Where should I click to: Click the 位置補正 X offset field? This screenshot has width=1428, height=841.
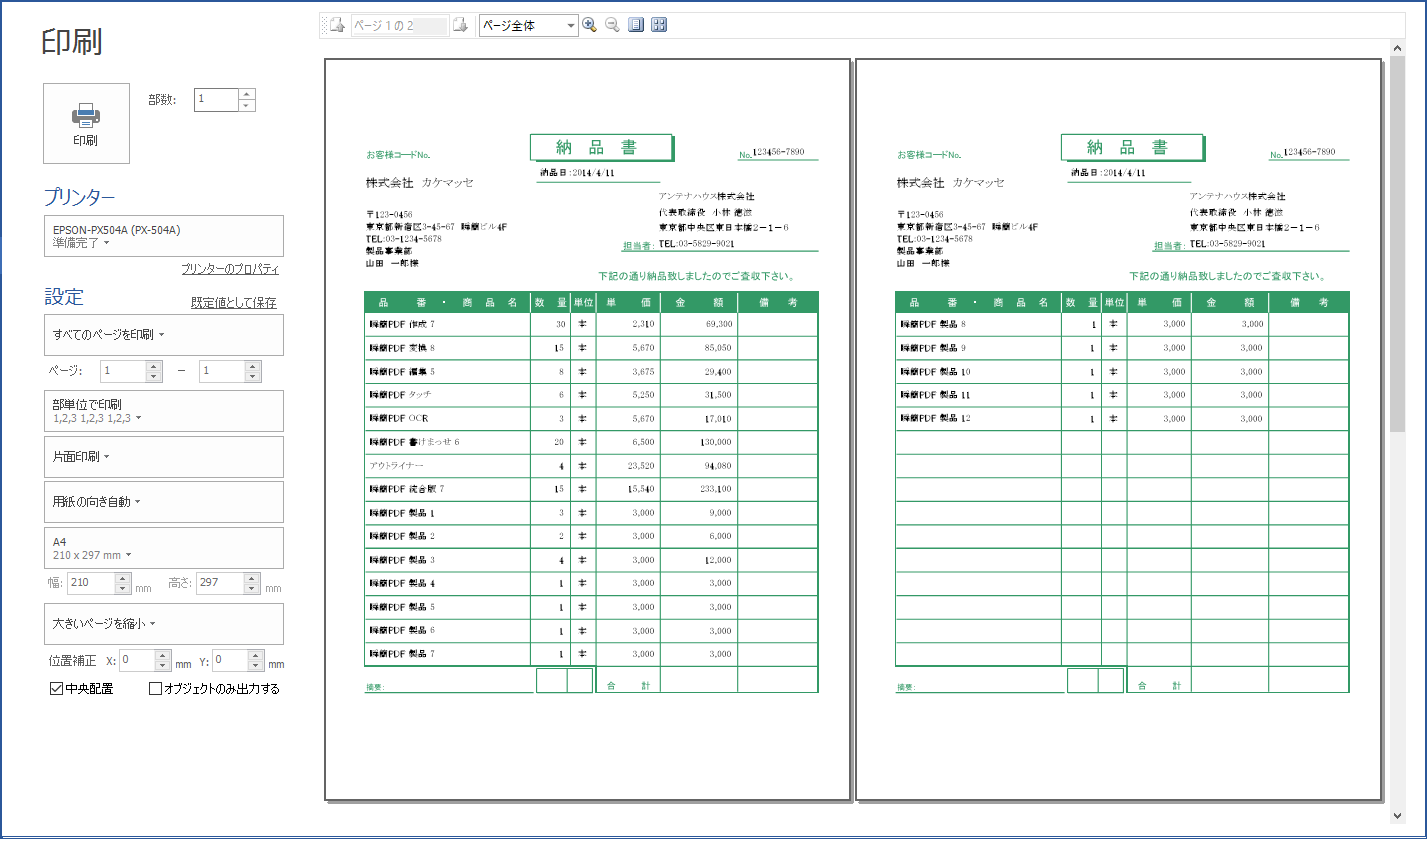point(137,661)
